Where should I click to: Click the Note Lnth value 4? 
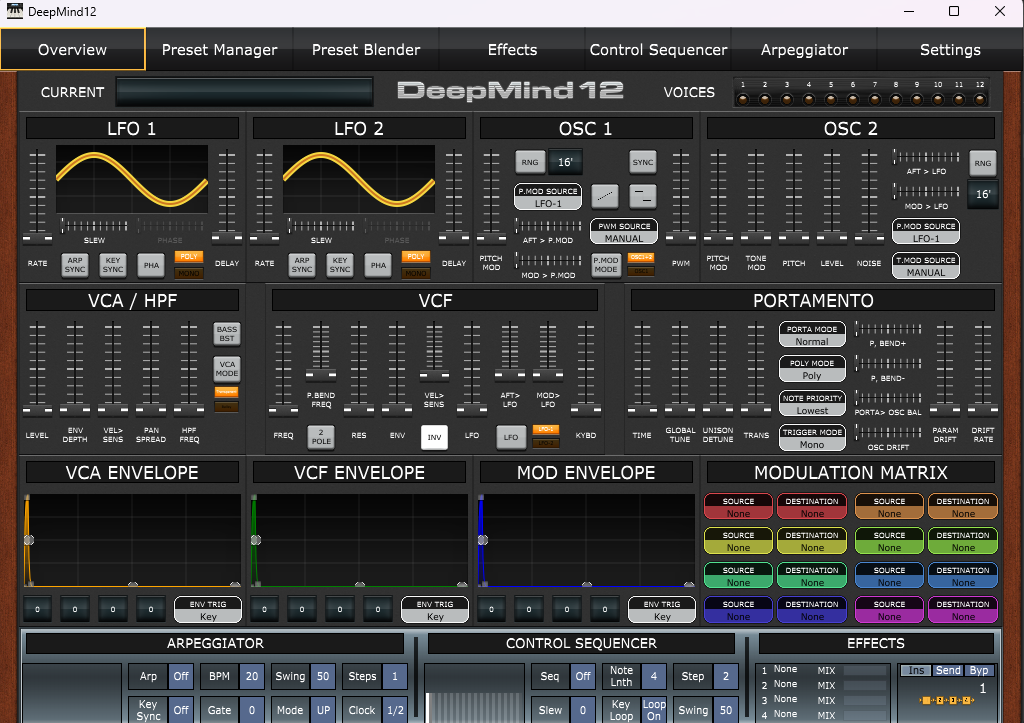(x=654, y=676)
